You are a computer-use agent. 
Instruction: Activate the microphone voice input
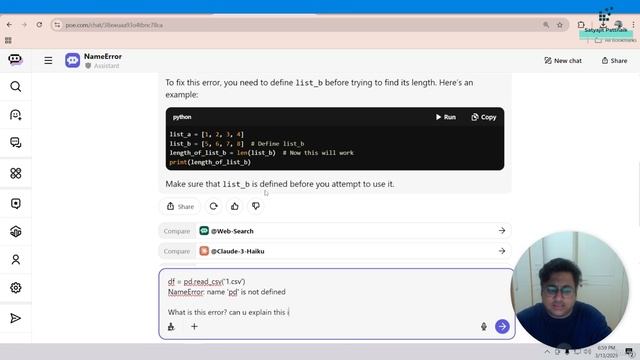pyautogui.click(x=484, y=327)
